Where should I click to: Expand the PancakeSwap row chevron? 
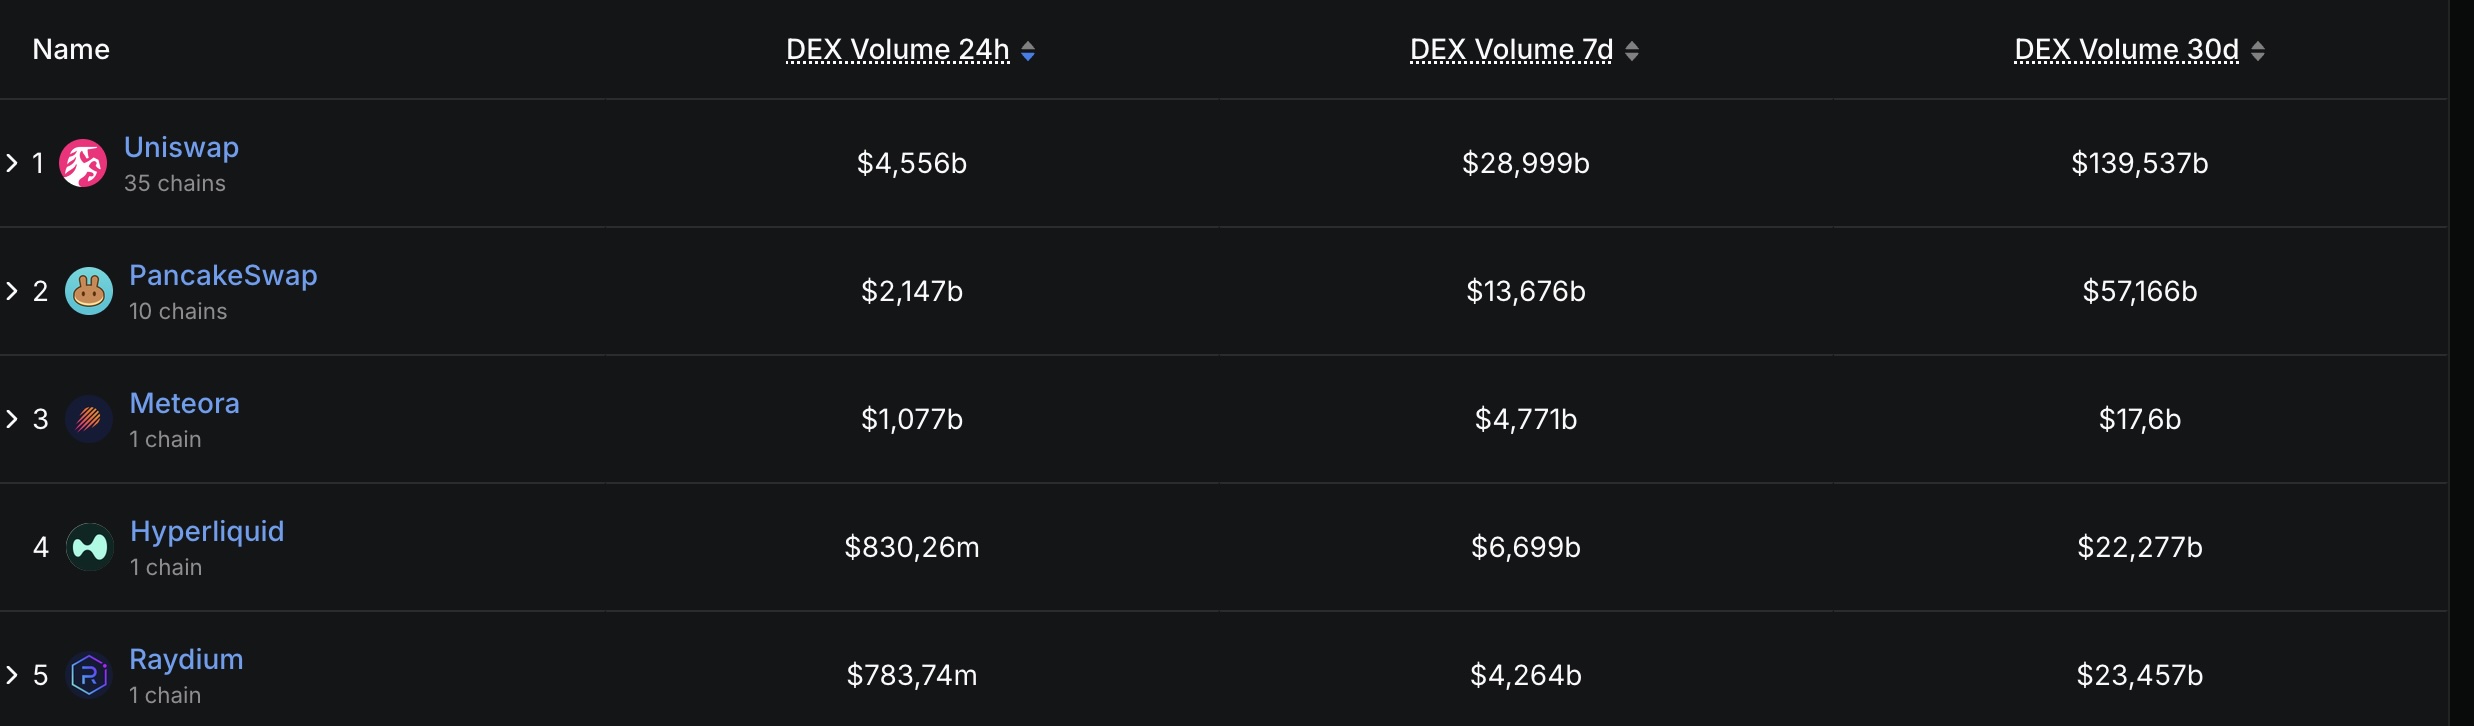[12, 291]
